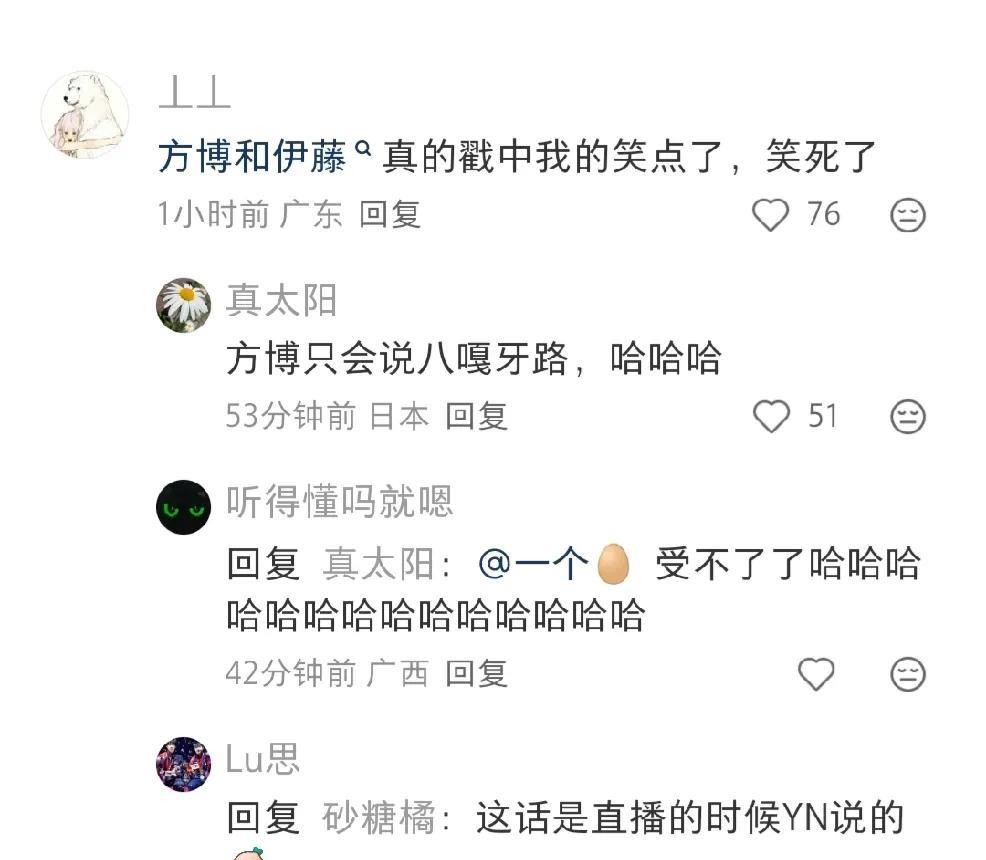Open the green-eyed black cat avatar
The image size is (986, 860).
coord(184,507)
